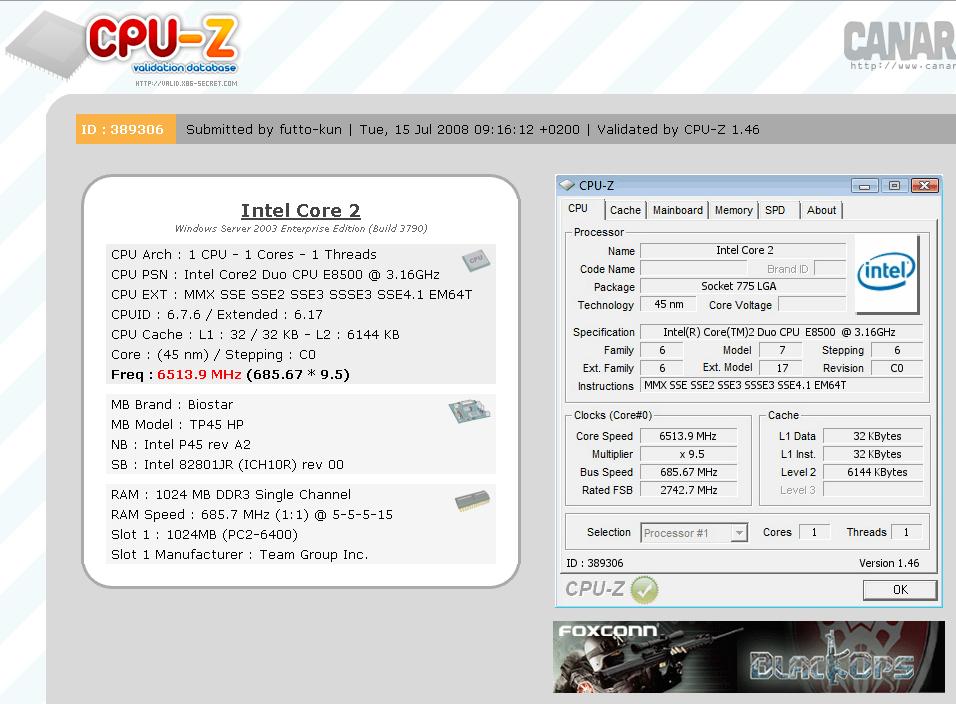This screenshot has height=704, width=956.
Task: Click the empty Core Voltage field
Action: click(x=812, y=304)
